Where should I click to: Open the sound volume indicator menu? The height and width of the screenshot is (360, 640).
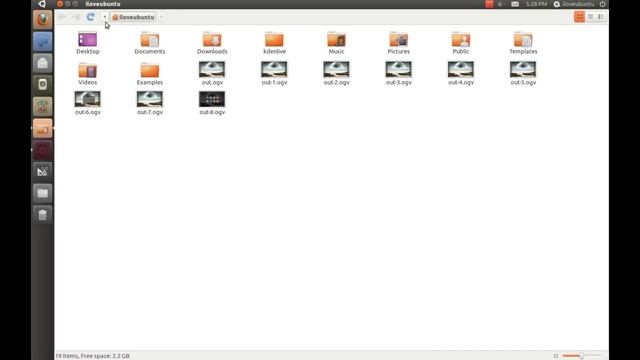pyautogui.click(x=501, y=4)
